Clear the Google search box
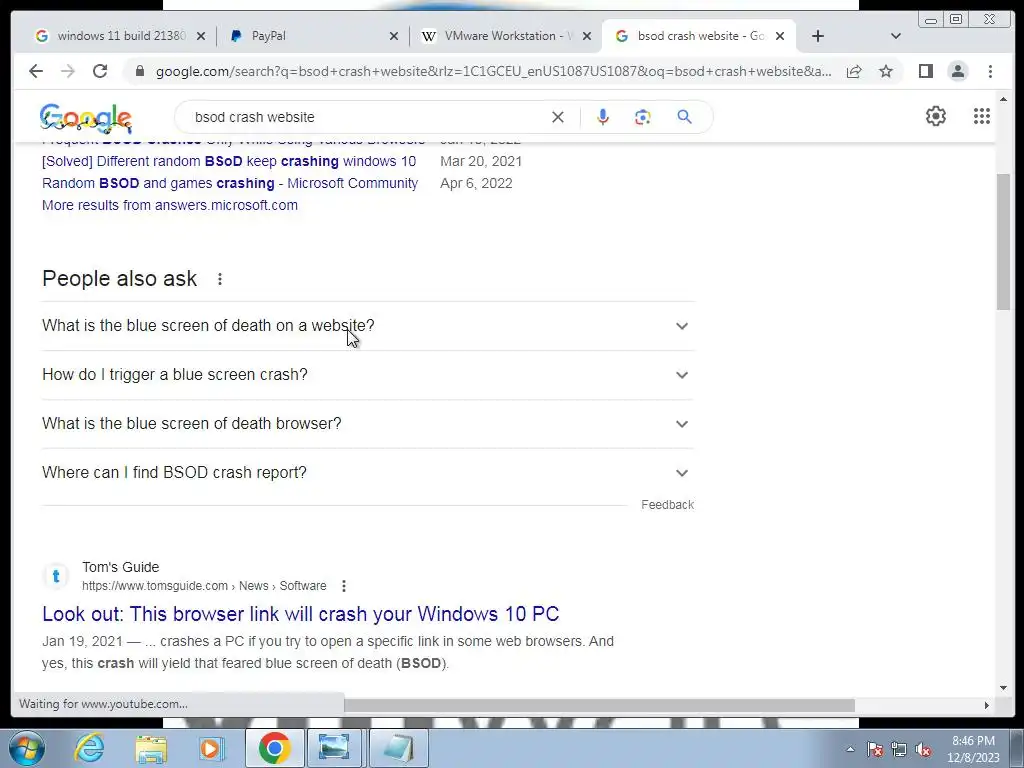This screenshot has height=768, width=1024. pyautogui.click(x=558, y=117)
